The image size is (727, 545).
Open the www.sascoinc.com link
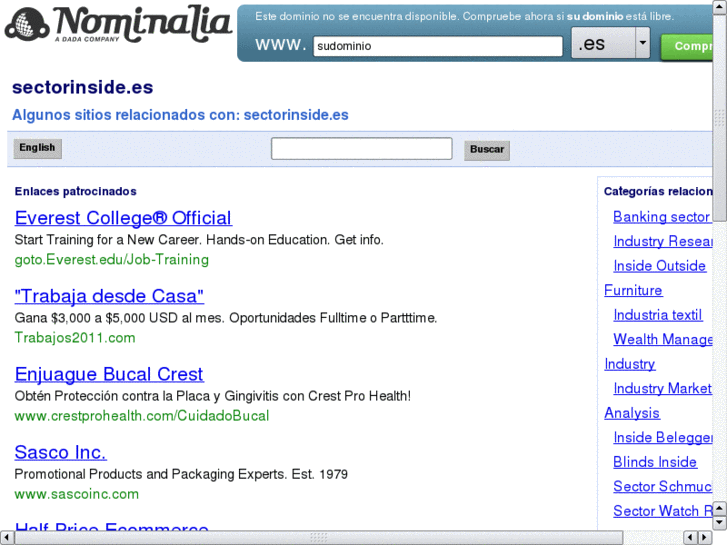coord(77,494)
